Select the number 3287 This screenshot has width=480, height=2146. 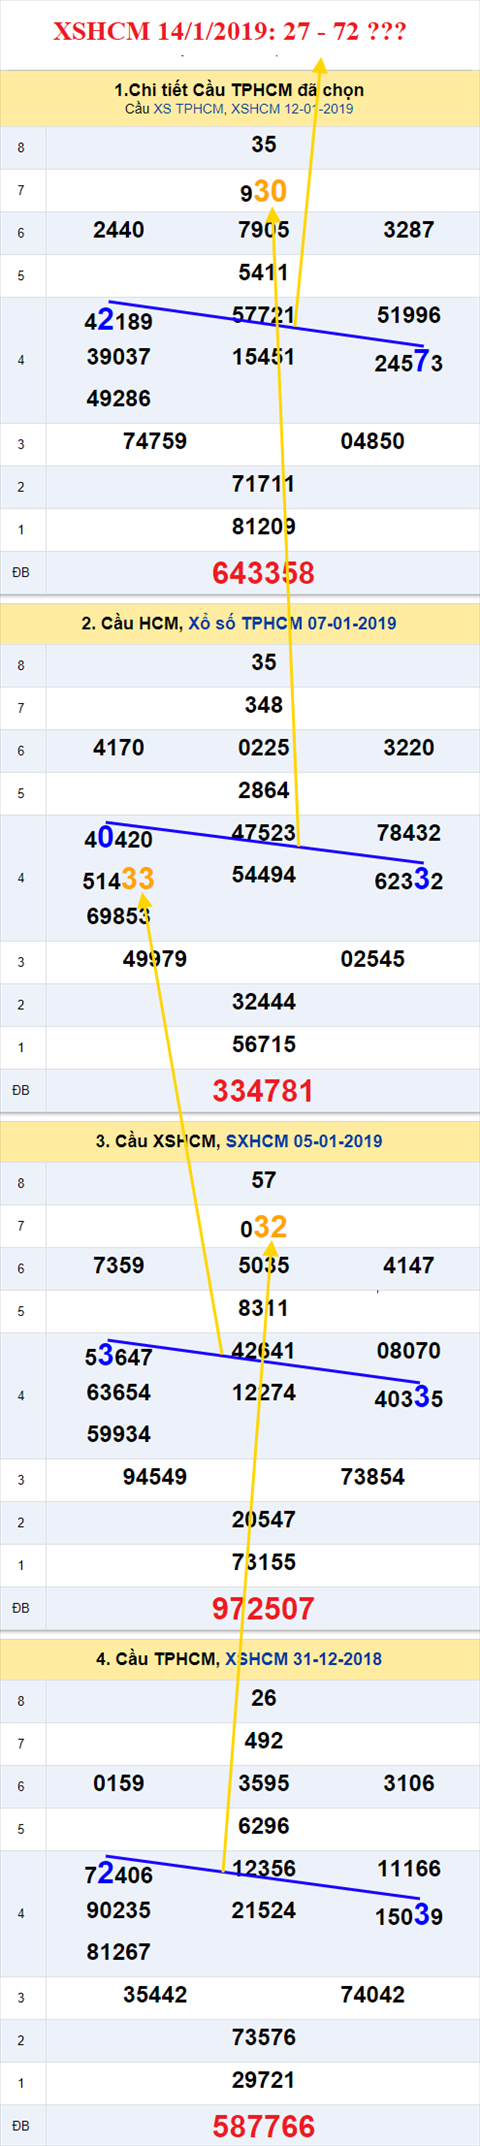[409, 230]
